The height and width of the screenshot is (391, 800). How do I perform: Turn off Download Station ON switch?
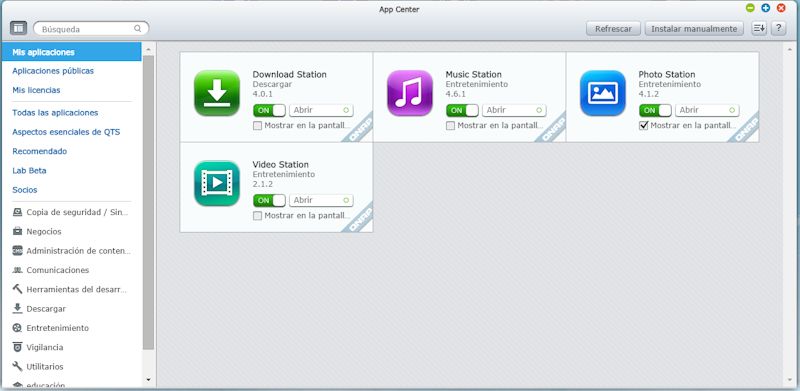click(x=269, y=110)
